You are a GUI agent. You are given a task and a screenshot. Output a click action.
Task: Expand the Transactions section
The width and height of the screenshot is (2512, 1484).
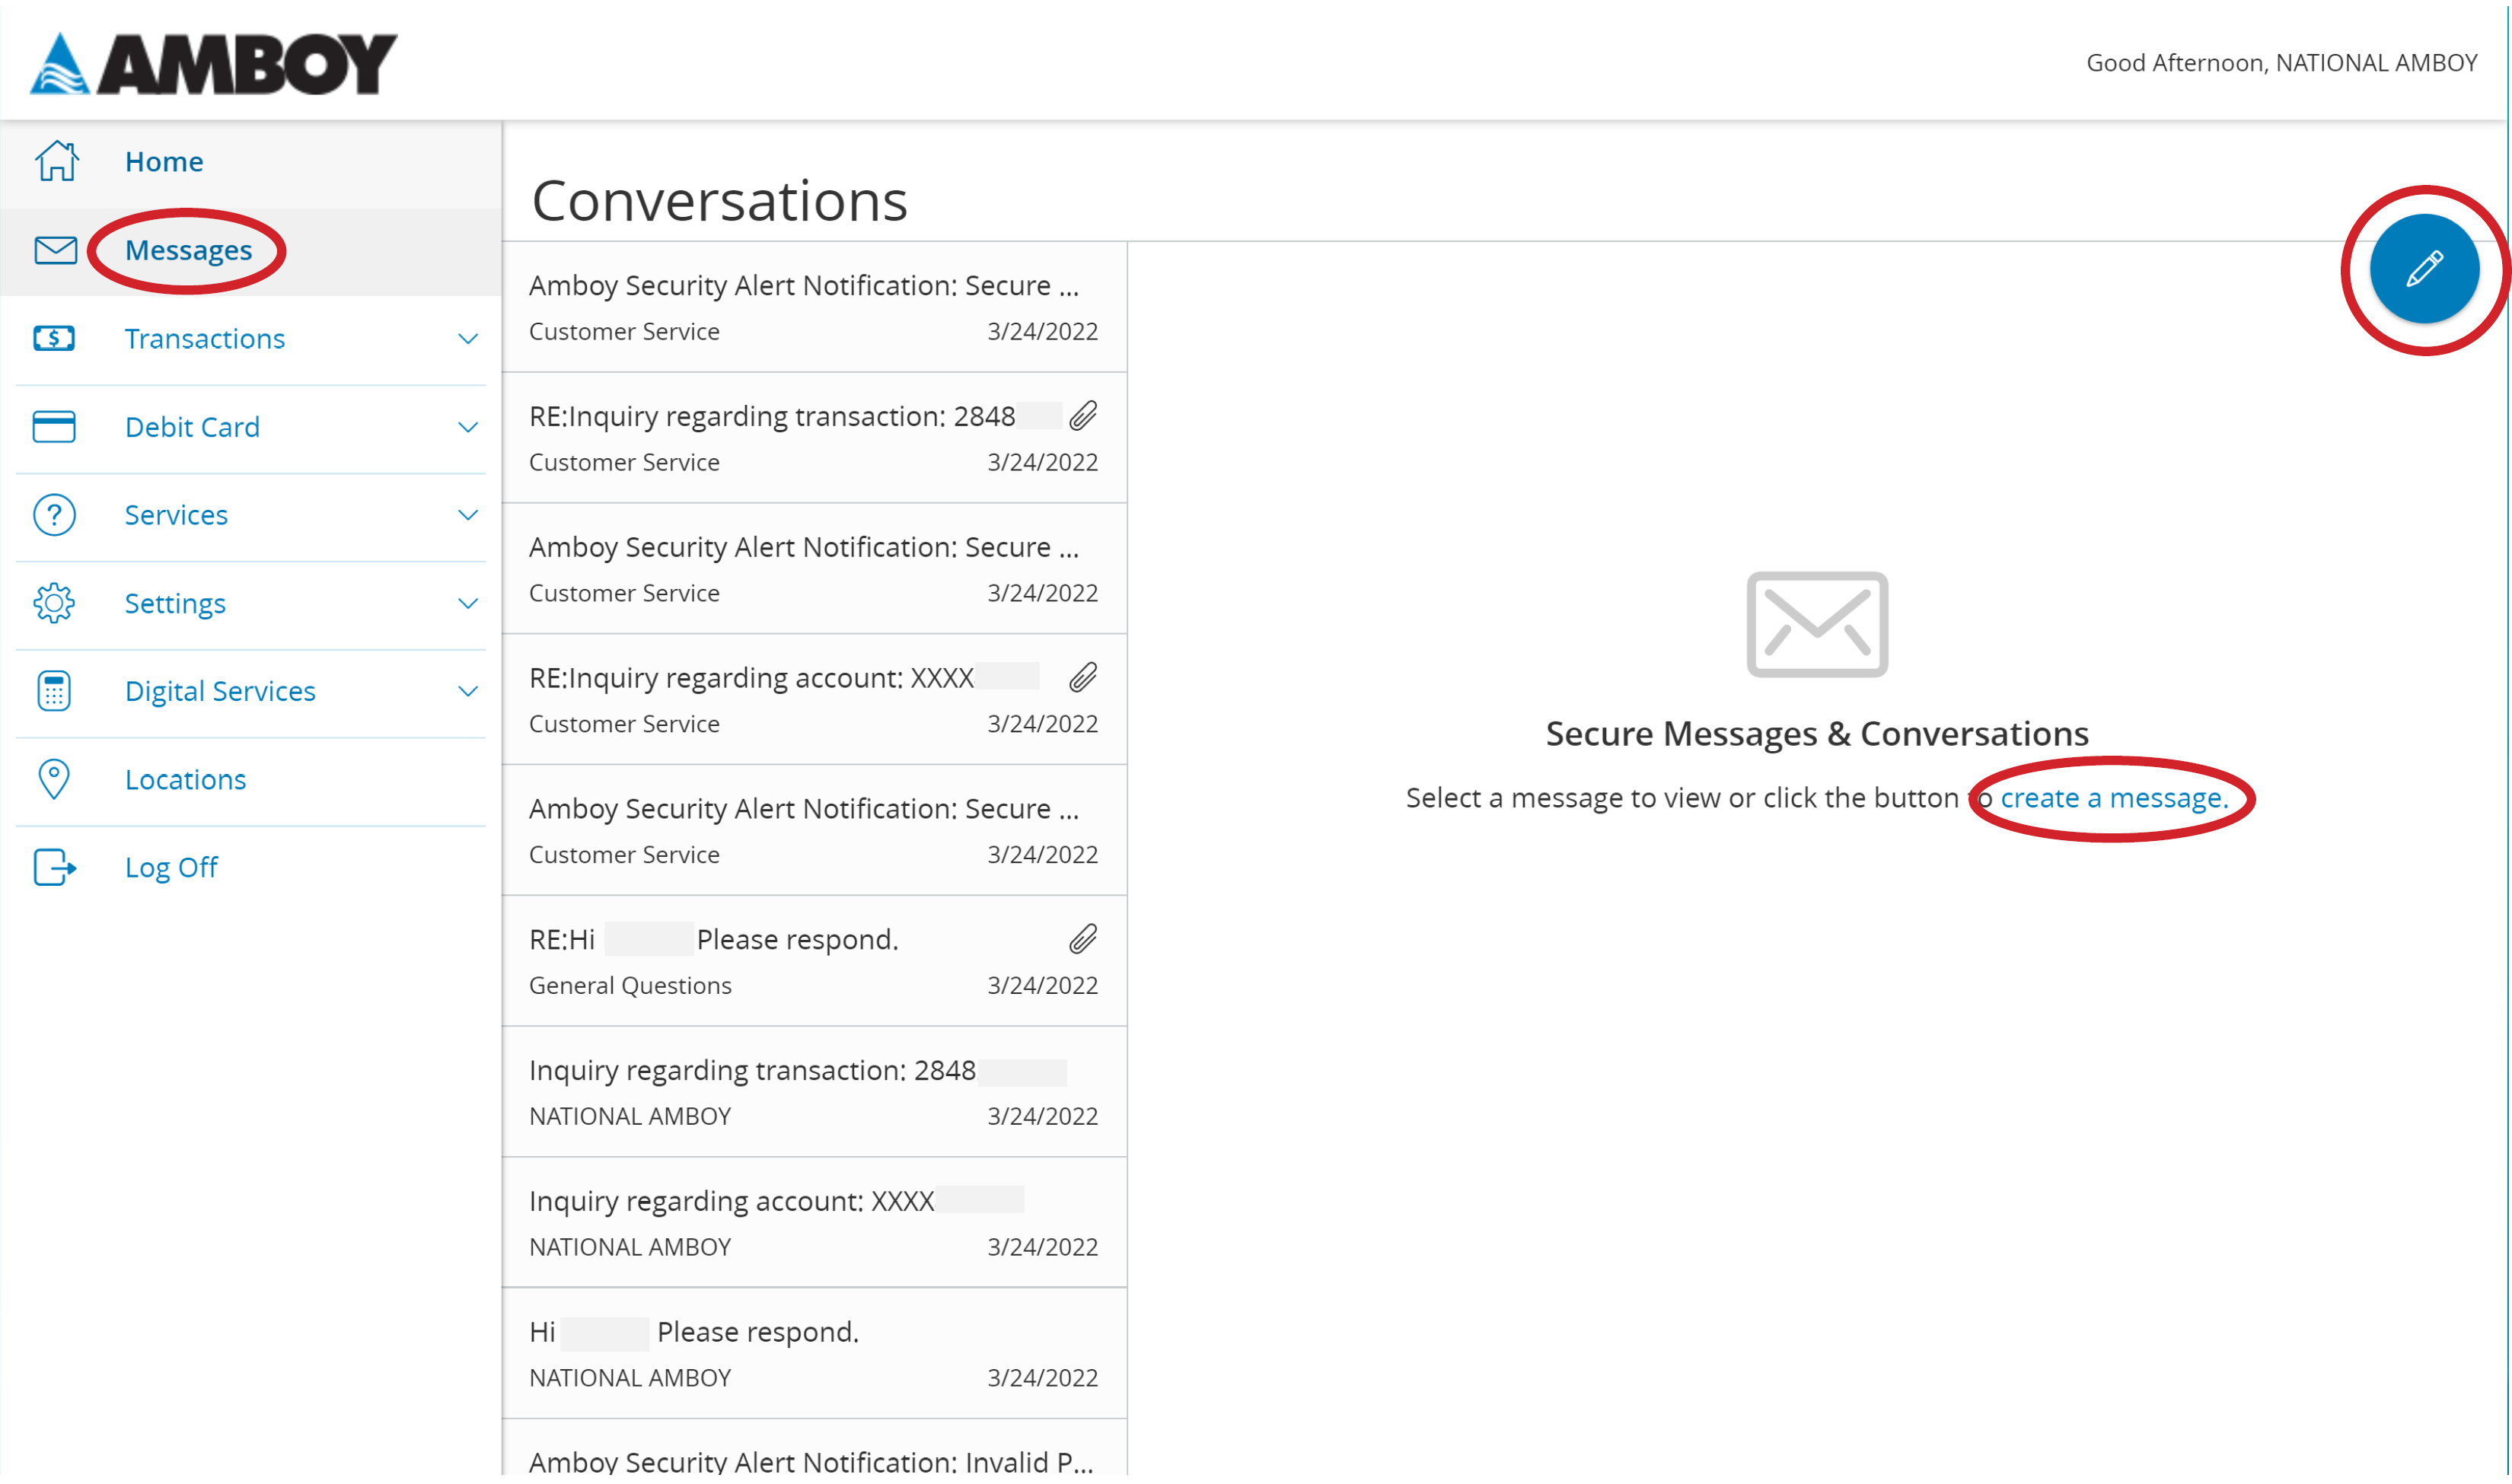coord(468,339)
